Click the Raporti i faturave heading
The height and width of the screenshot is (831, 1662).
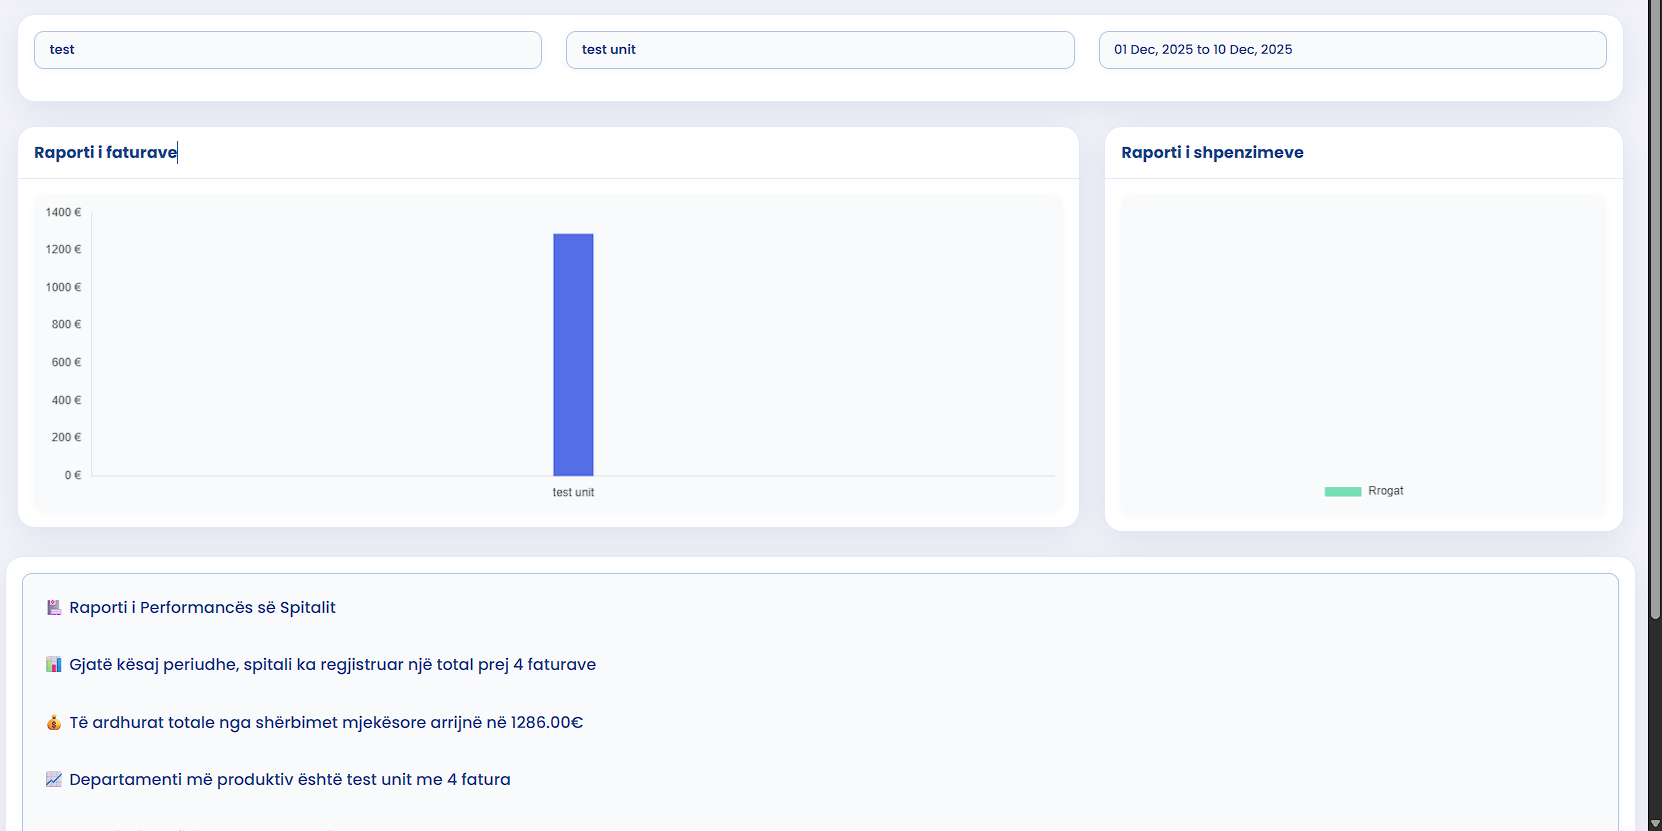tap(105, 153)
